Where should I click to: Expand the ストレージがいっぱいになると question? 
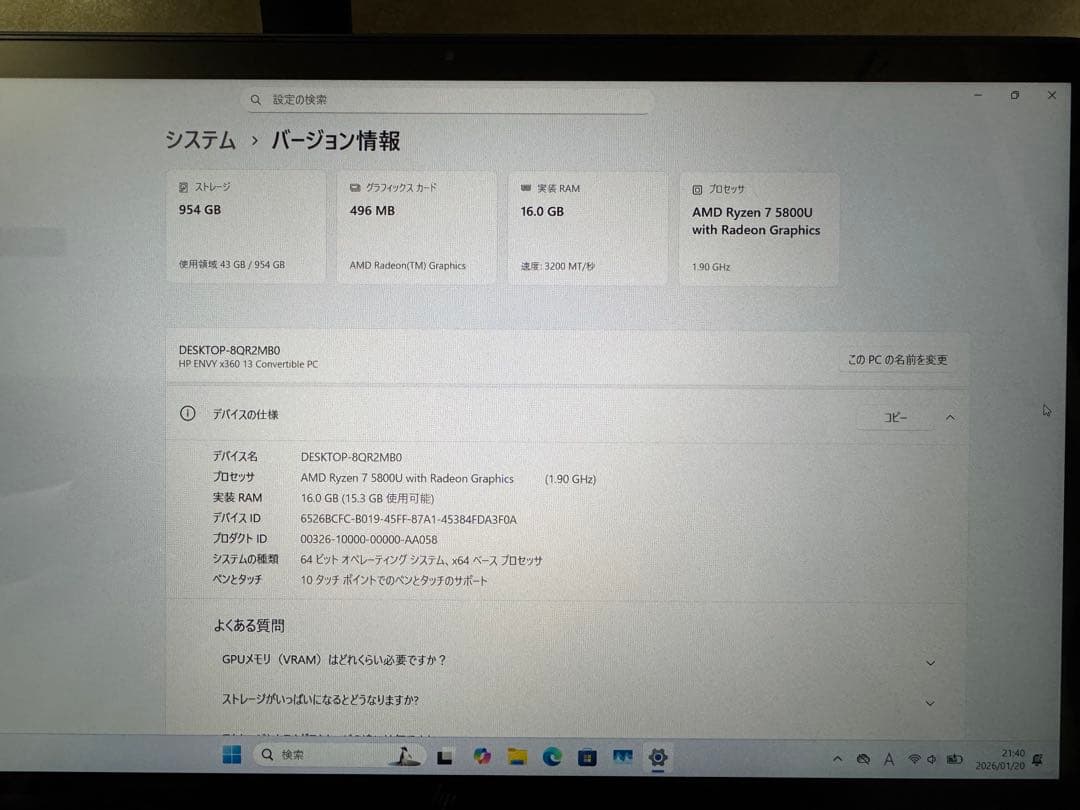point(930,703)
